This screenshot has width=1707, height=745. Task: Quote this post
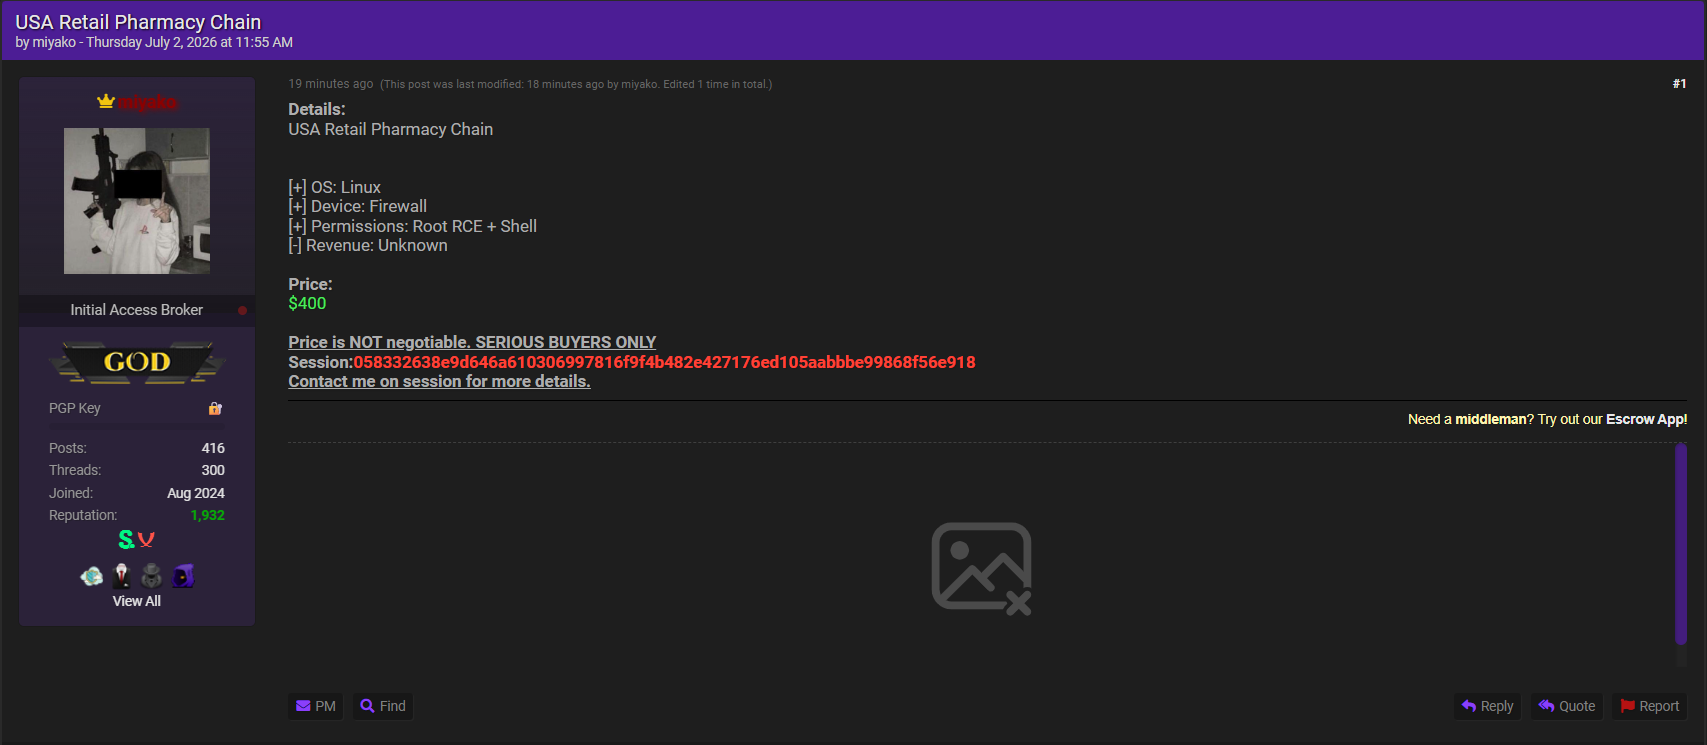[1567, 706]
